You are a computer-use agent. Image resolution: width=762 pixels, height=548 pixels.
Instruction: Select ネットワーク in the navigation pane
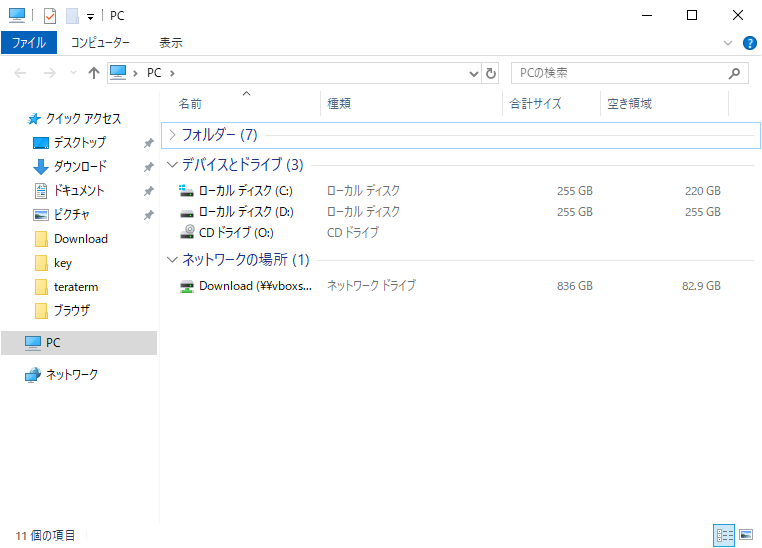71,375
